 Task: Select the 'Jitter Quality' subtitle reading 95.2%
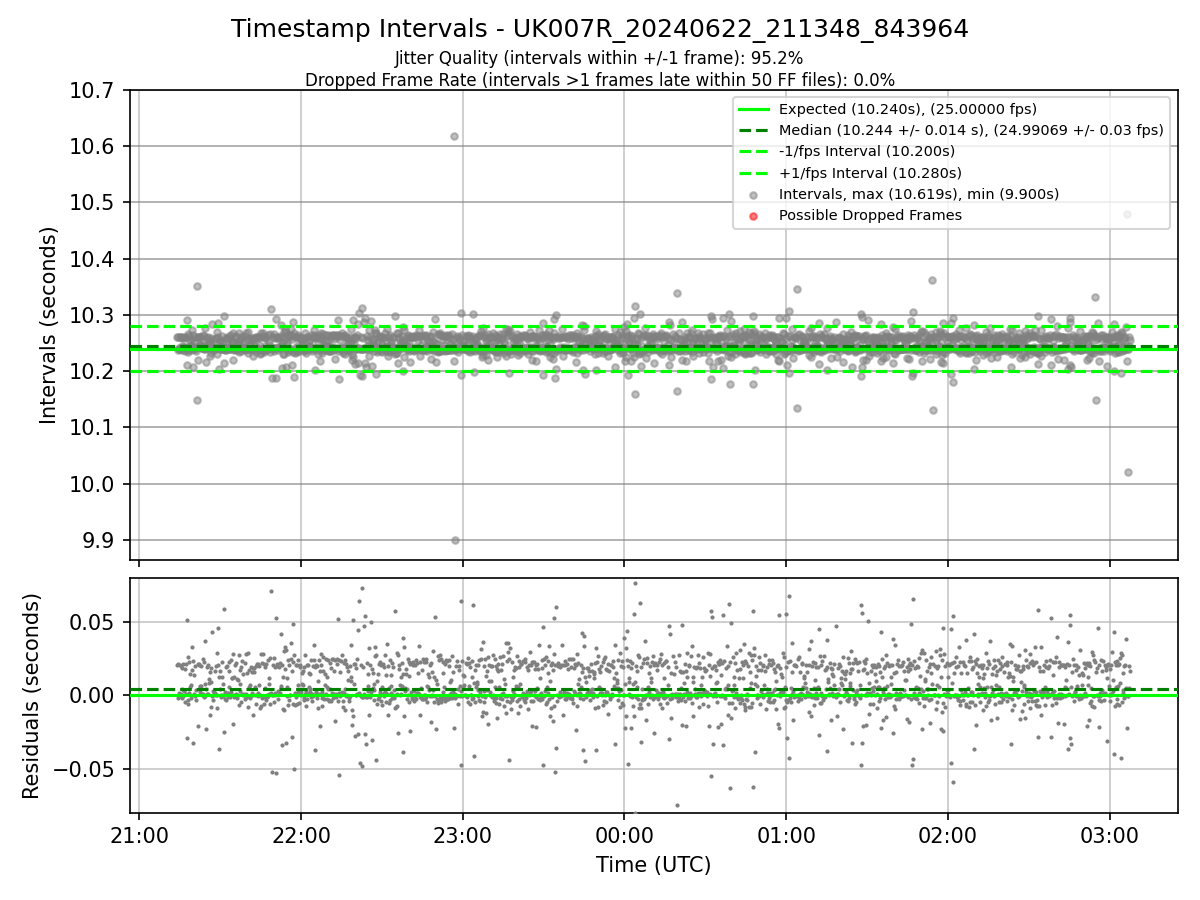(x=599, y=58)
